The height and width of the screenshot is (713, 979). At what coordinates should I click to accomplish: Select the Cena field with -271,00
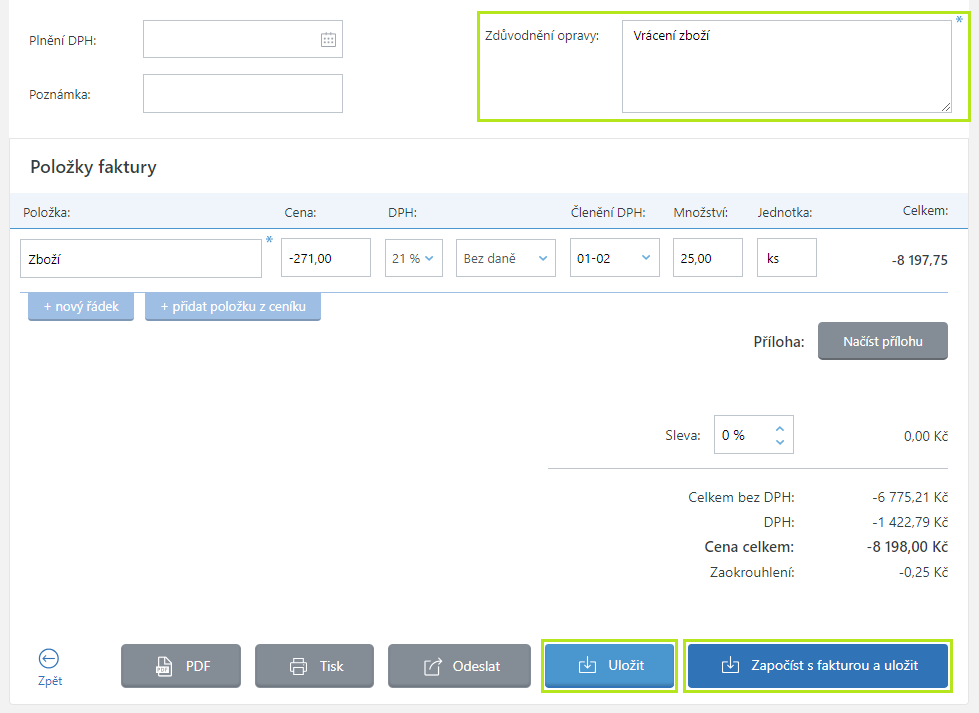[326, 258]
